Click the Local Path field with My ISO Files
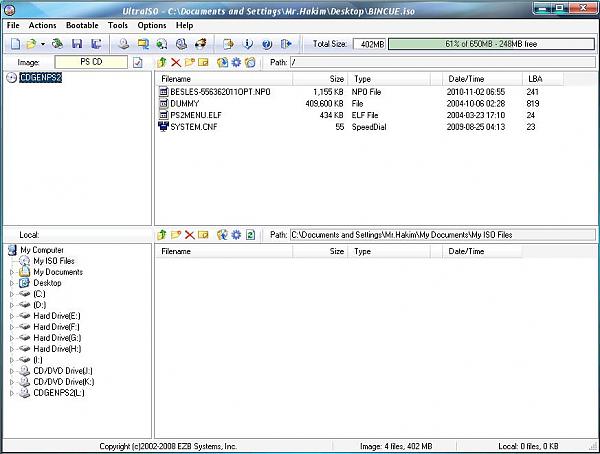 (x=443, y=235)
